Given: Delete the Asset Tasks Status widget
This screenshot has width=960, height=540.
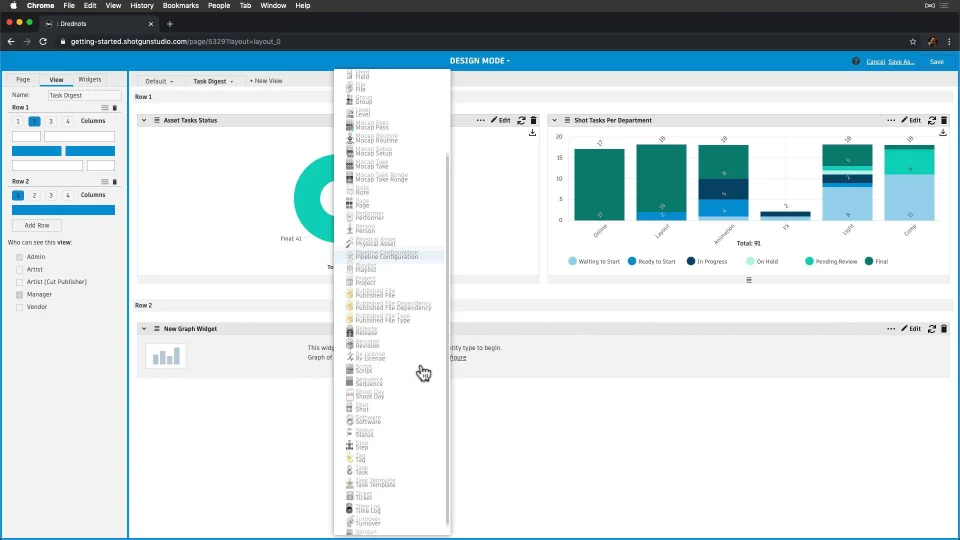Looking at the screenshot, I should pos(533,121).
